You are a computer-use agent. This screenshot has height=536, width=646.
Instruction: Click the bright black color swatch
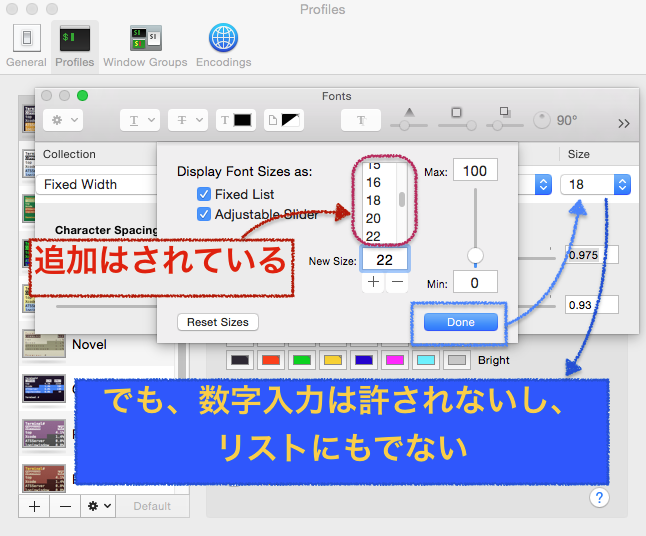240,360
